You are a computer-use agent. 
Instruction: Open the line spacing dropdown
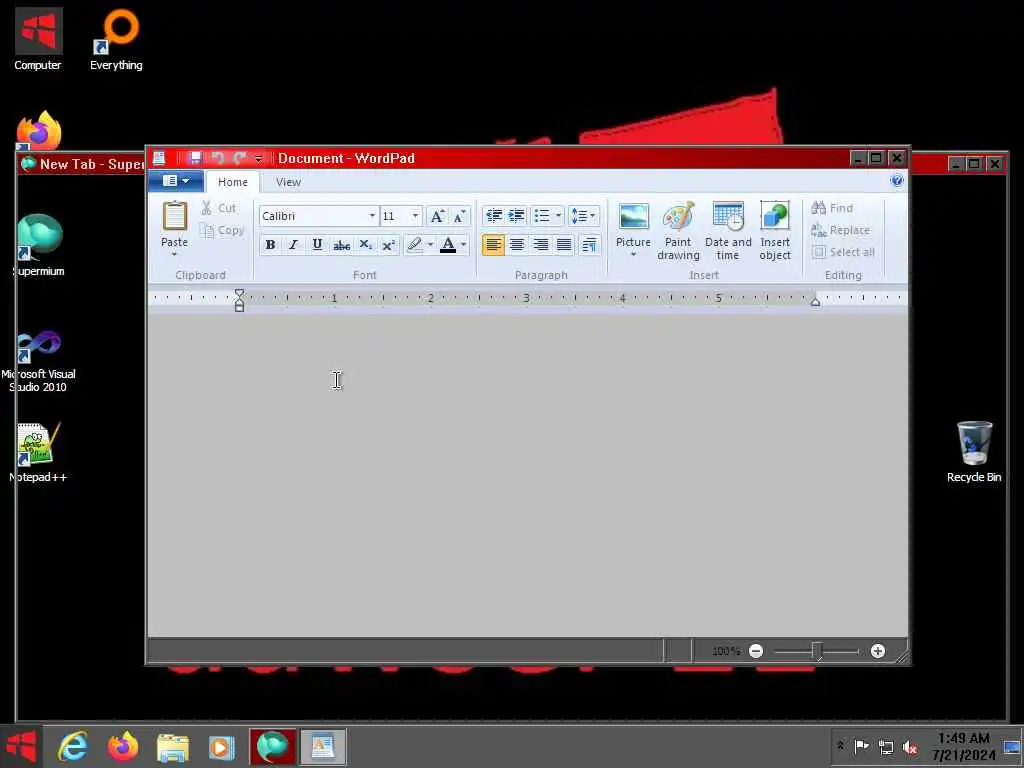[583, 216]
